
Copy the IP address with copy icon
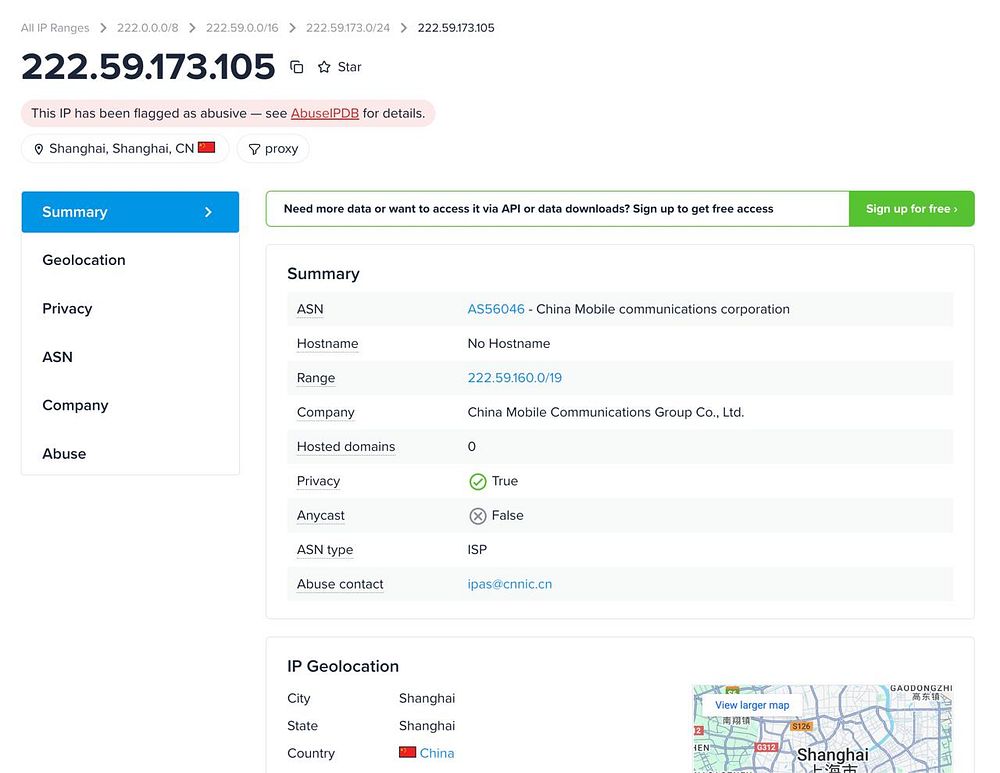coord(297,67)
